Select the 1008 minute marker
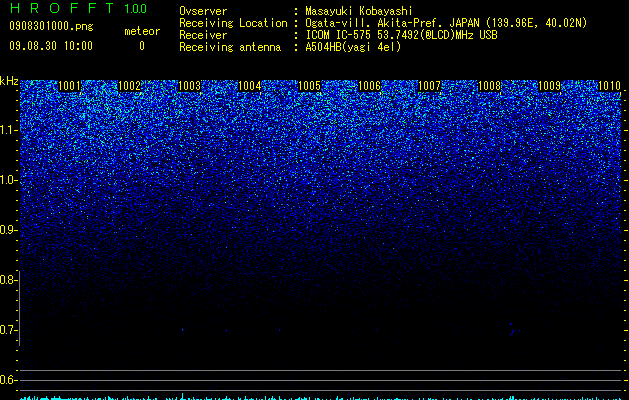Image resolution: width=629 pixels, height=400 pixels. [x=490, y=86]
